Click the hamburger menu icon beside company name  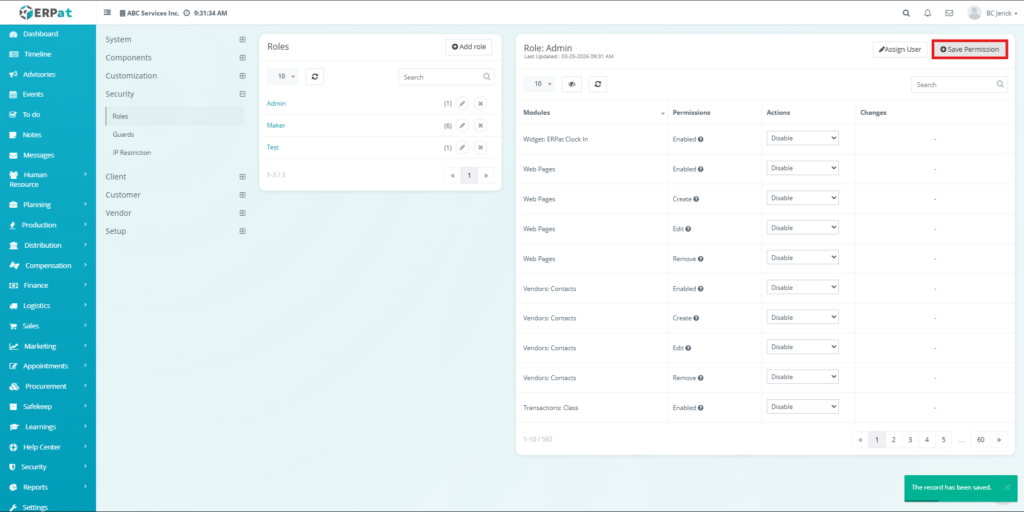(108, 13)
